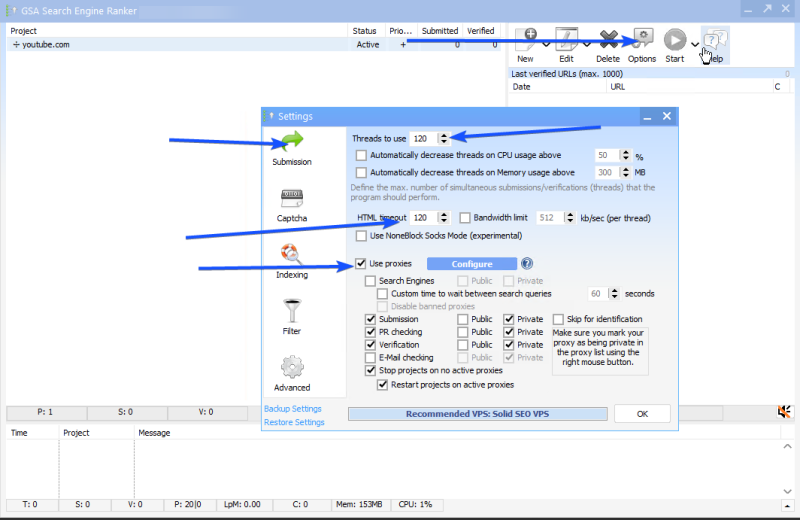Switch to the Submission settings tab
This screenshot has width=800, height=520.
click(x=292, y=148)
